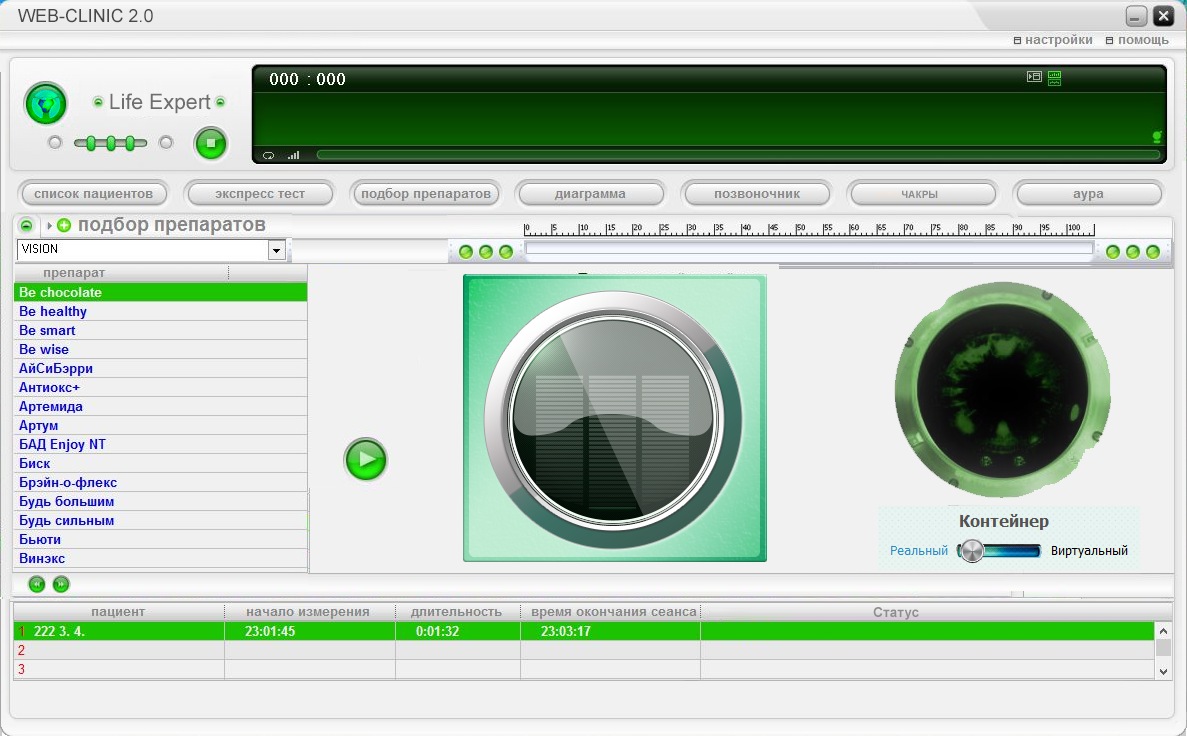
Task: Click the session table scrollbar up arrow
Action: 1164,630
